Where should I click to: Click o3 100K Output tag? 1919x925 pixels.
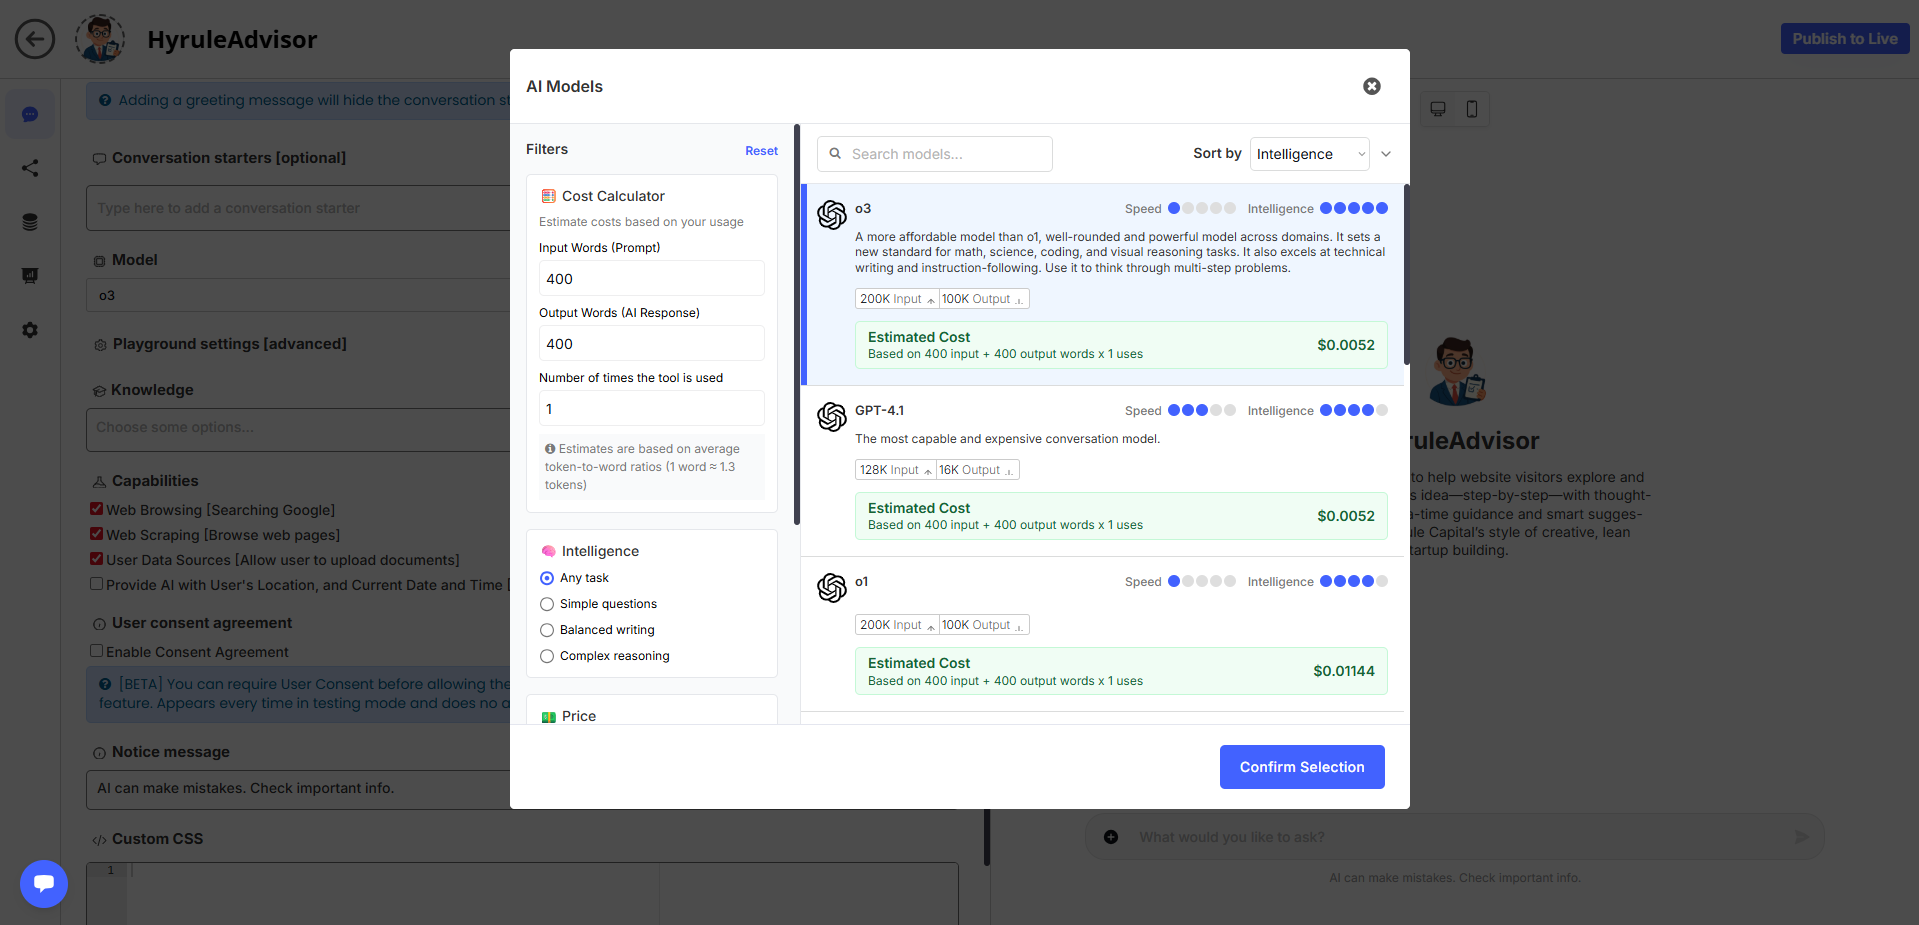983,299
